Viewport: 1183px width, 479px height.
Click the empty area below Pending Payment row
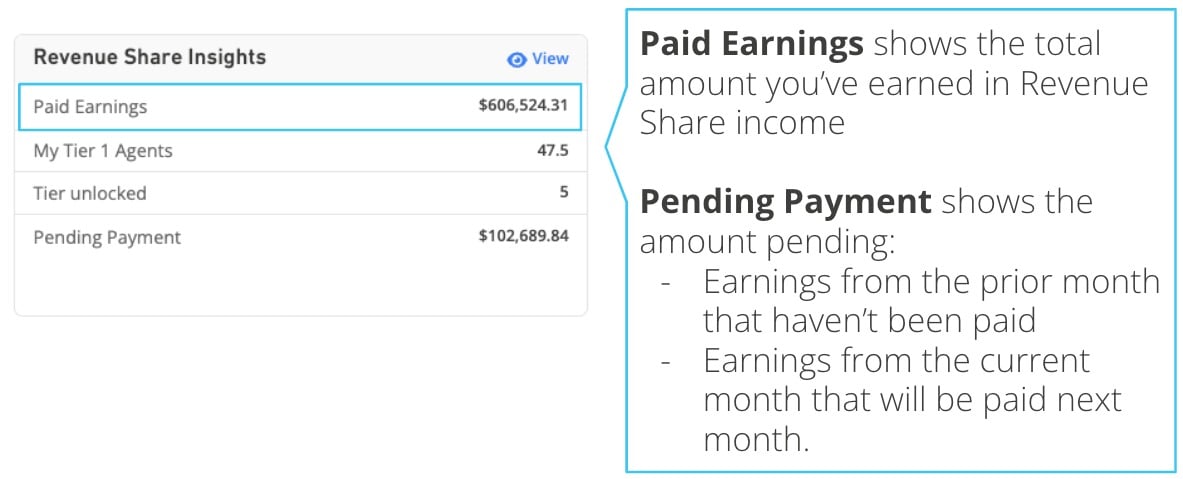pyautogui.click(x=300, y=285)
